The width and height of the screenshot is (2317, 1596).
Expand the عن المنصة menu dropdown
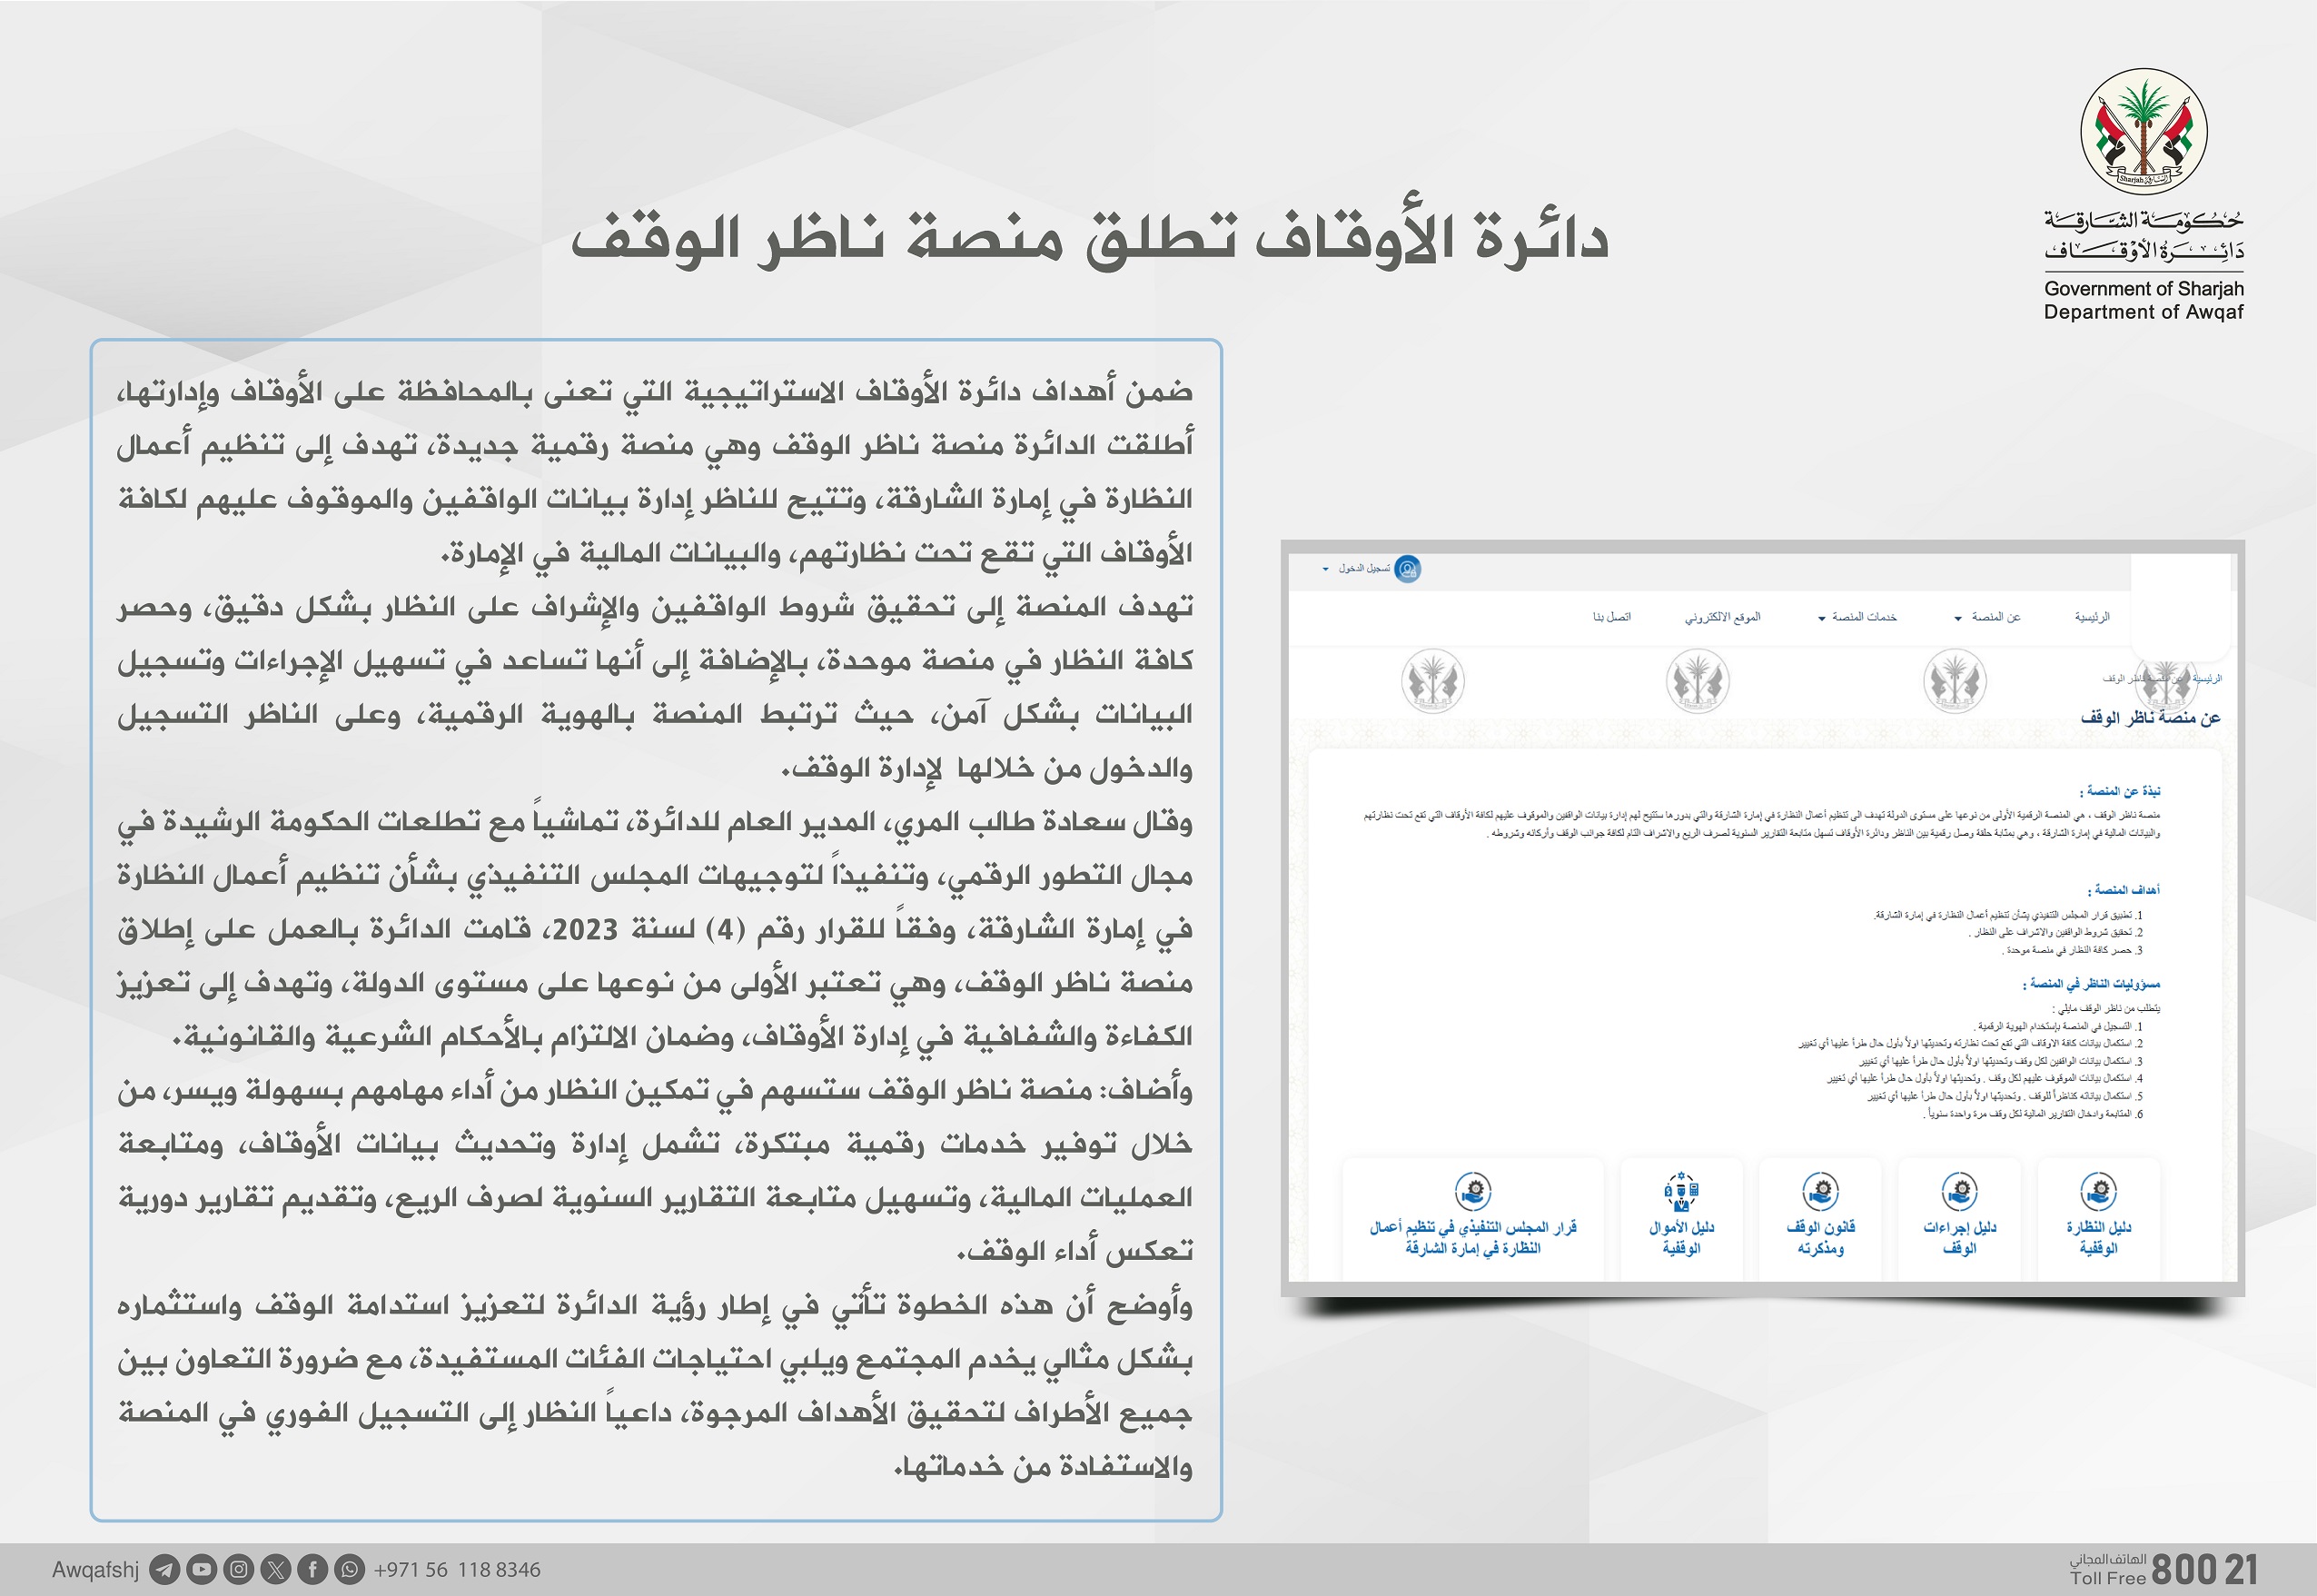1988,617
